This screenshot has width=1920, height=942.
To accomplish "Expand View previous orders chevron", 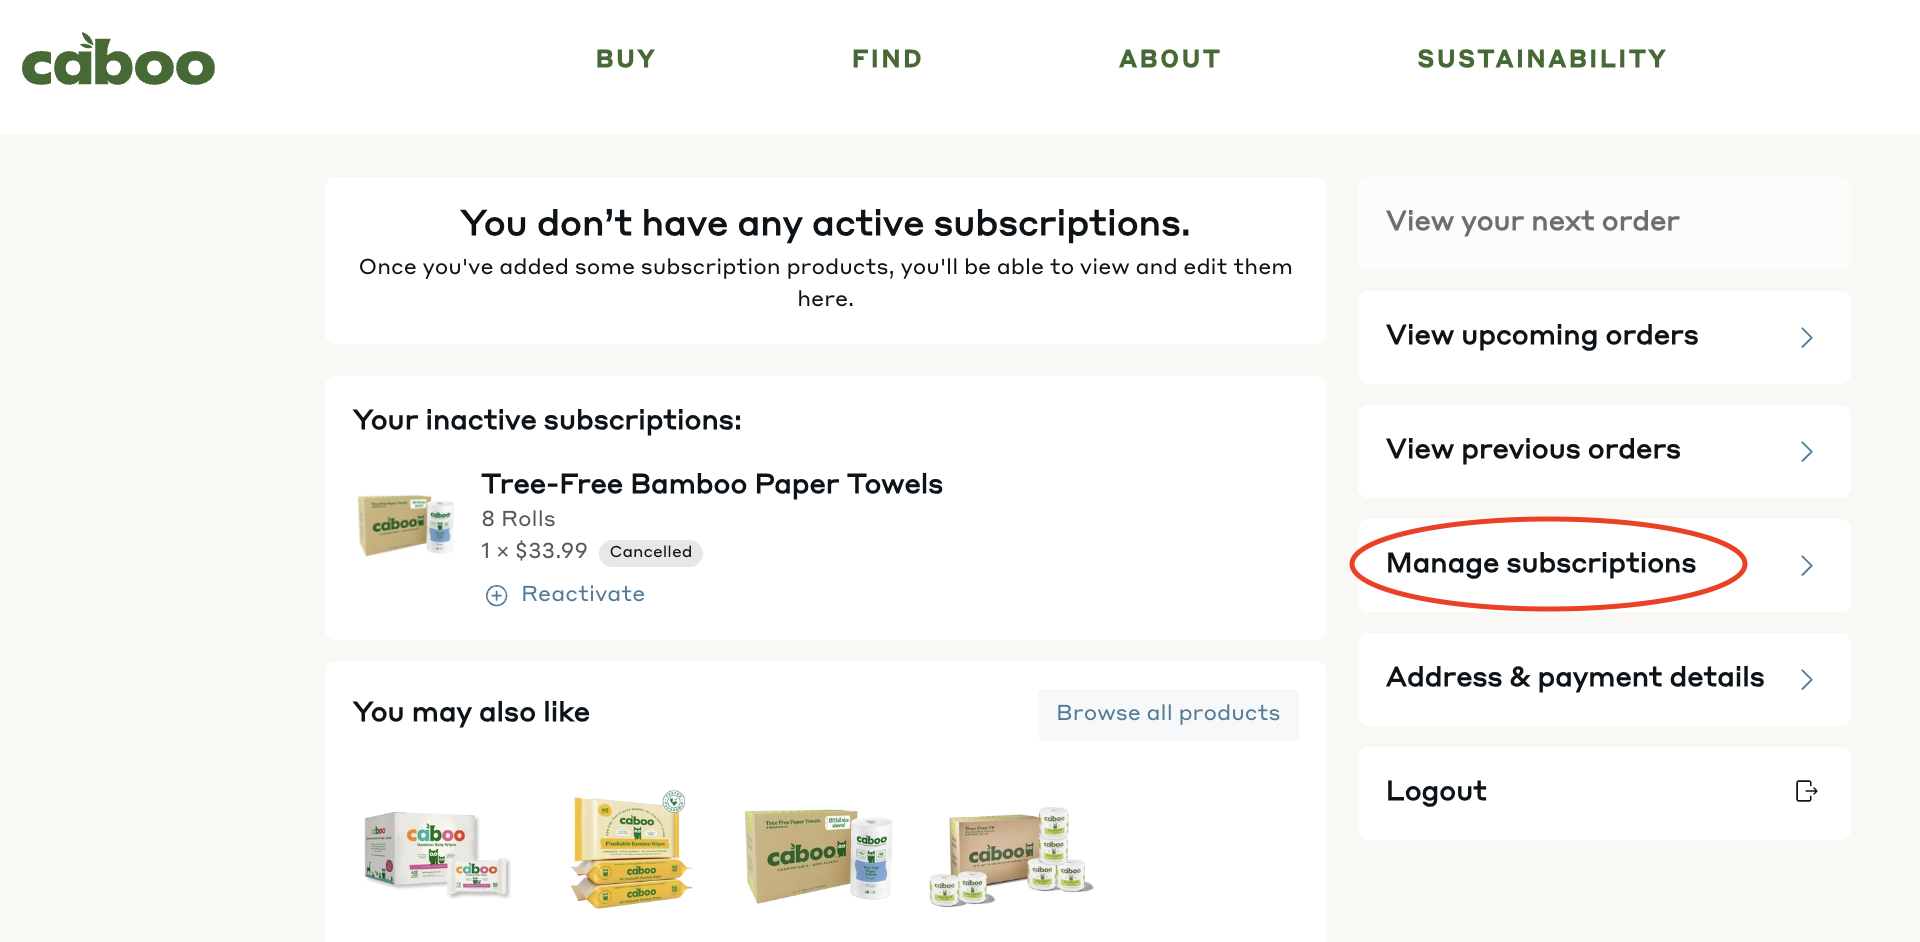I will (1806, 452).
